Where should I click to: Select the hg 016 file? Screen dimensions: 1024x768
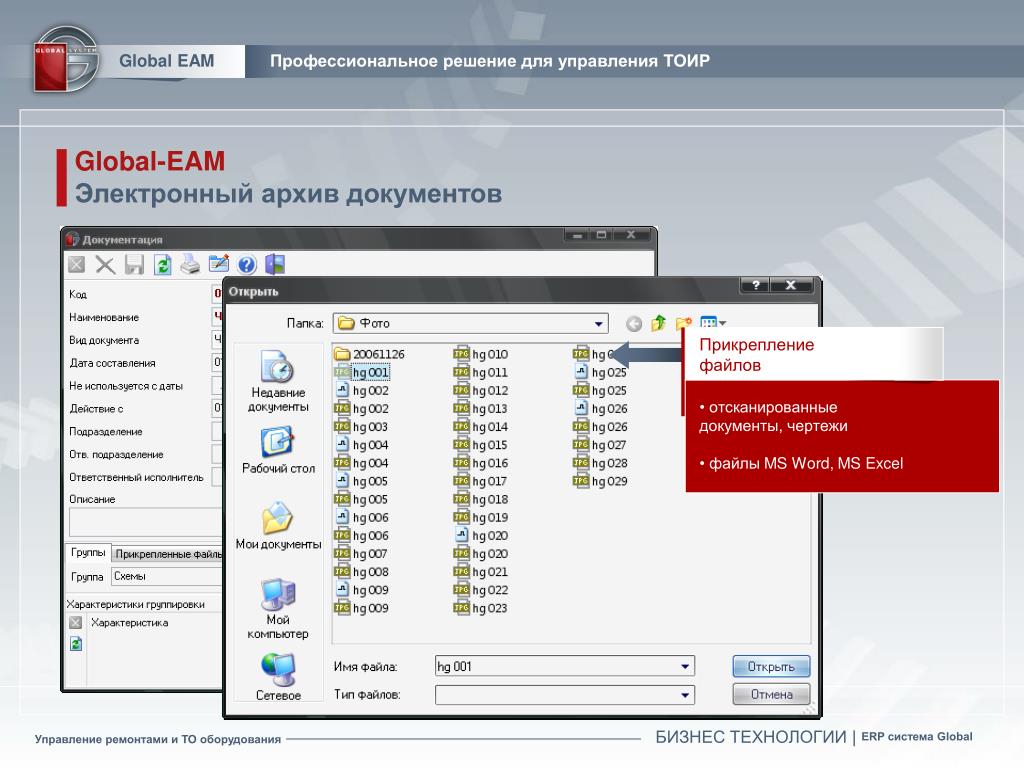point(481,463)
